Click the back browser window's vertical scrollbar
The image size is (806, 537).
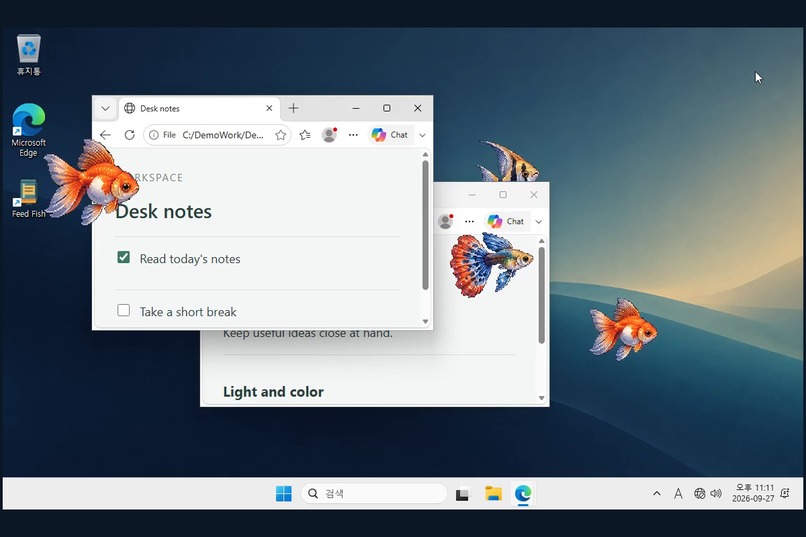click(541, 295)
